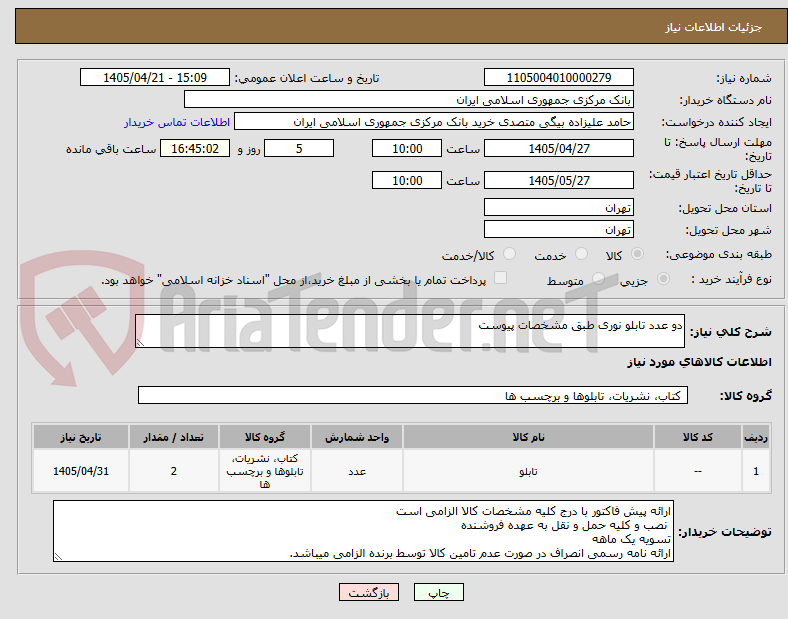The height and width of the screenshot is (619, 788).
Task: Click the resize handle of buyer notes textarea
Action: tap(58, 557)
